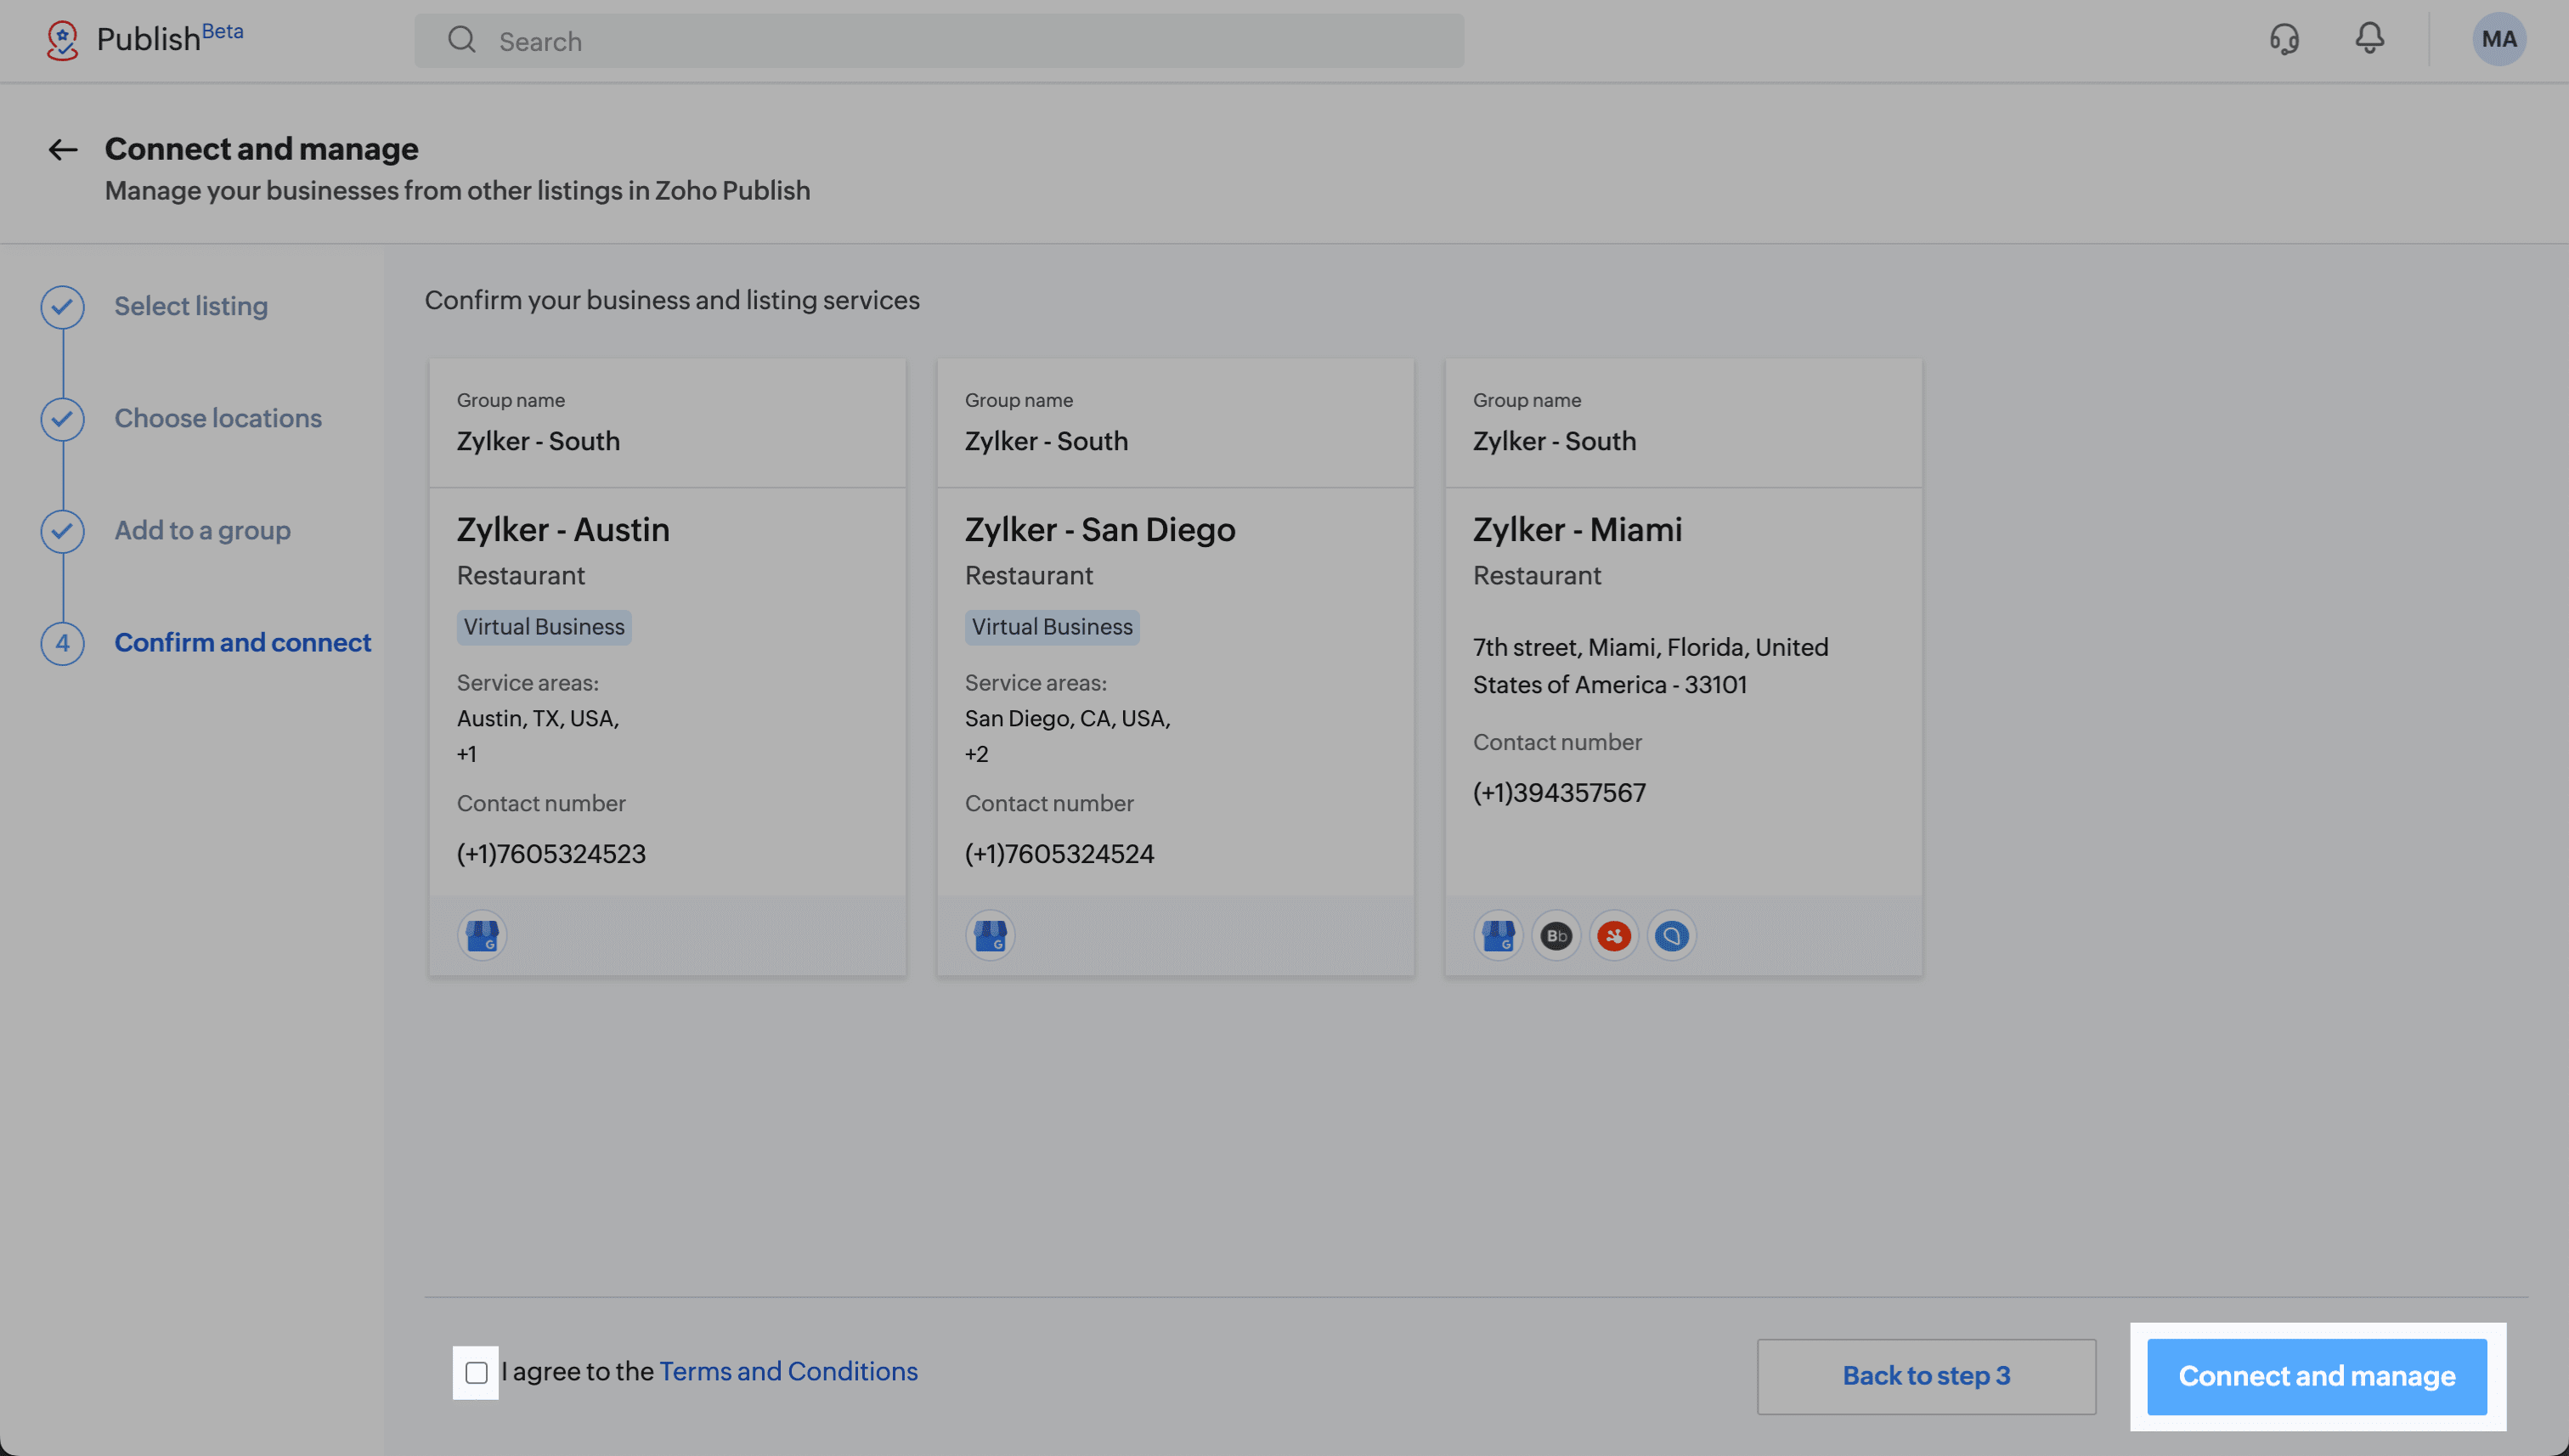Screen dimensions: 2569x1456
Task: Click Add to a group step checkmark
Action: pos(62,531)
